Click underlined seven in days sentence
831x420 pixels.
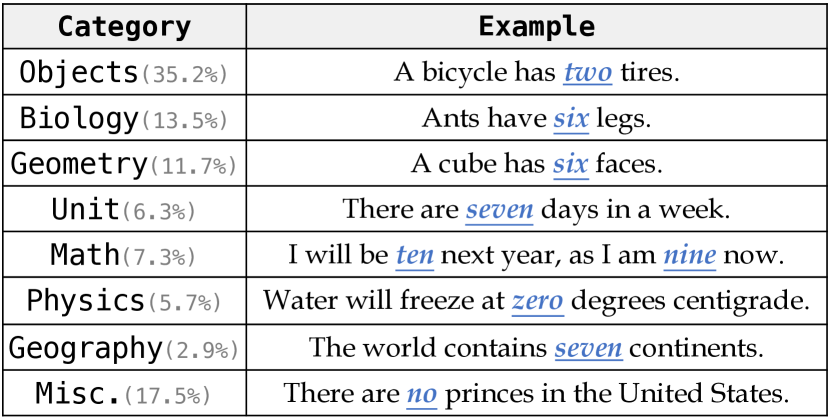[499, 210]
